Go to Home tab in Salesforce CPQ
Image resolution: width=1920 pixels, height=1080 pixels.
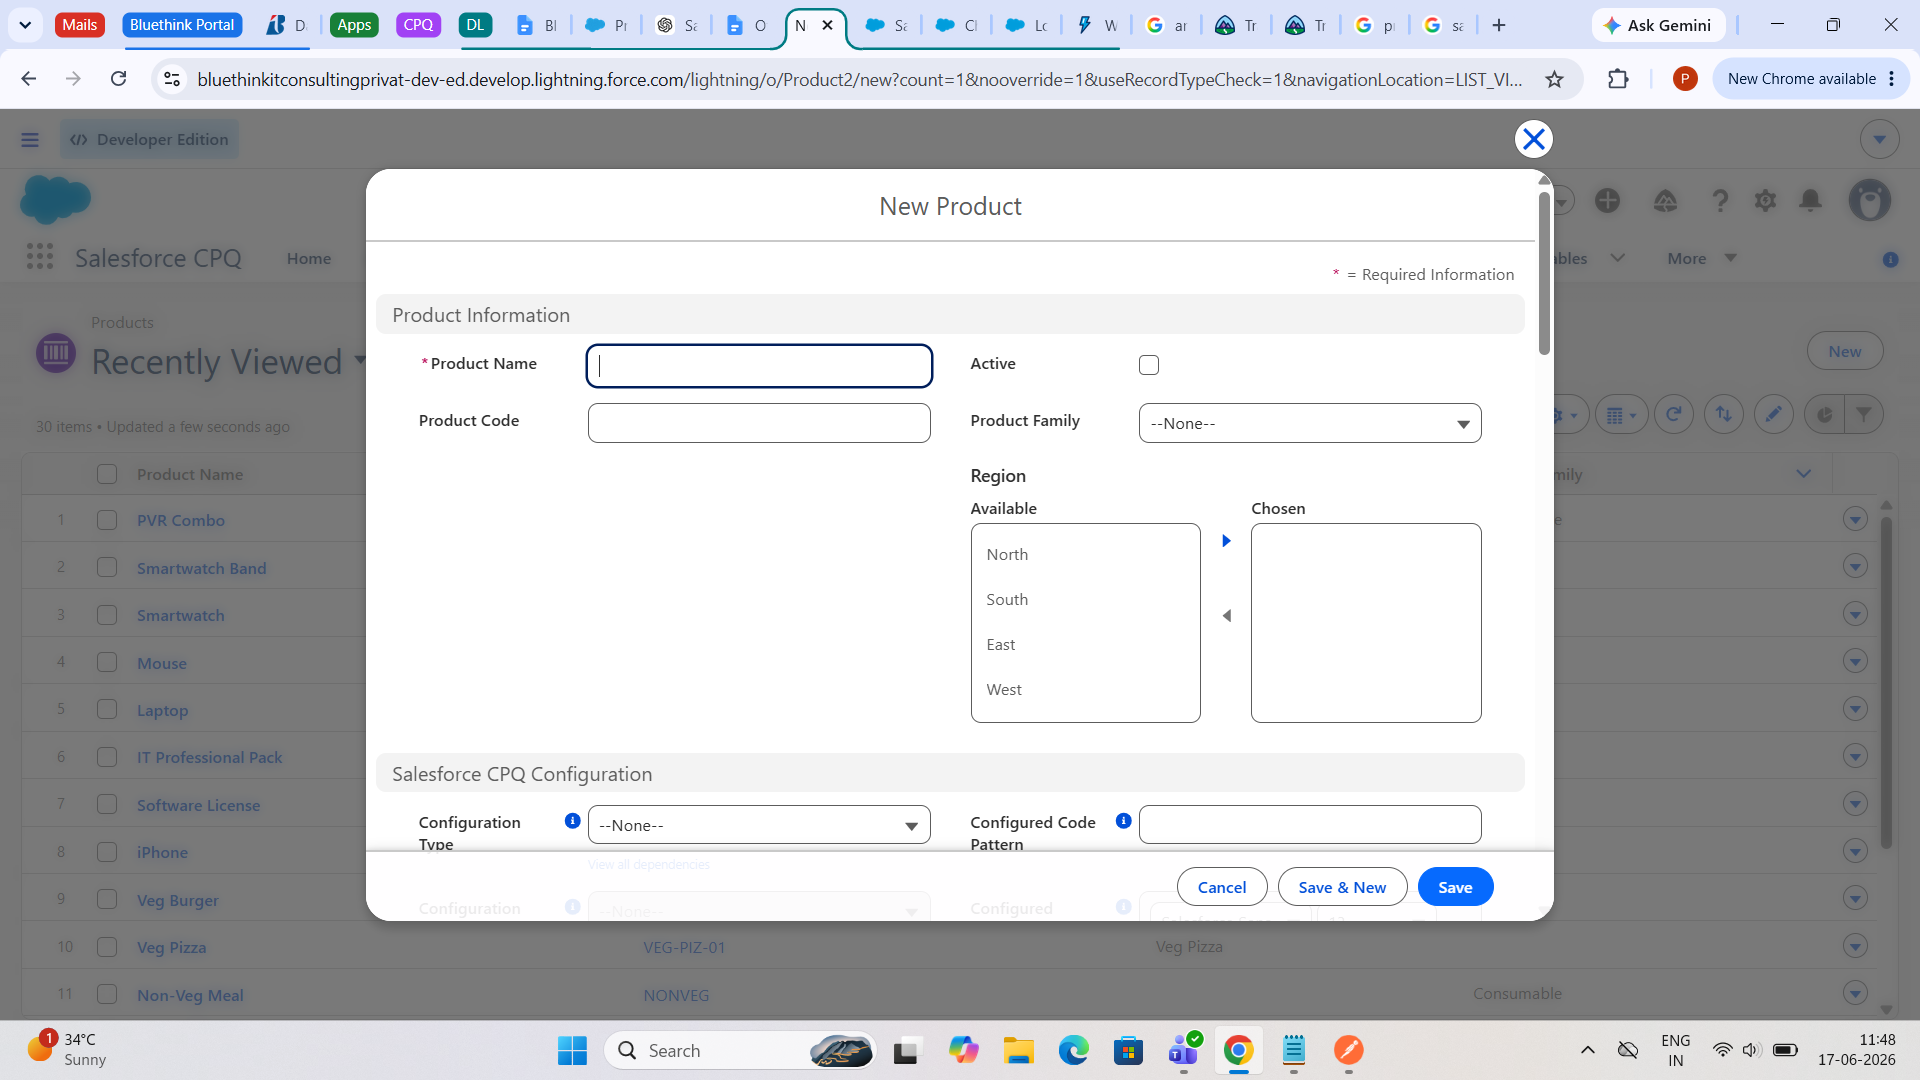coord(309,258)
